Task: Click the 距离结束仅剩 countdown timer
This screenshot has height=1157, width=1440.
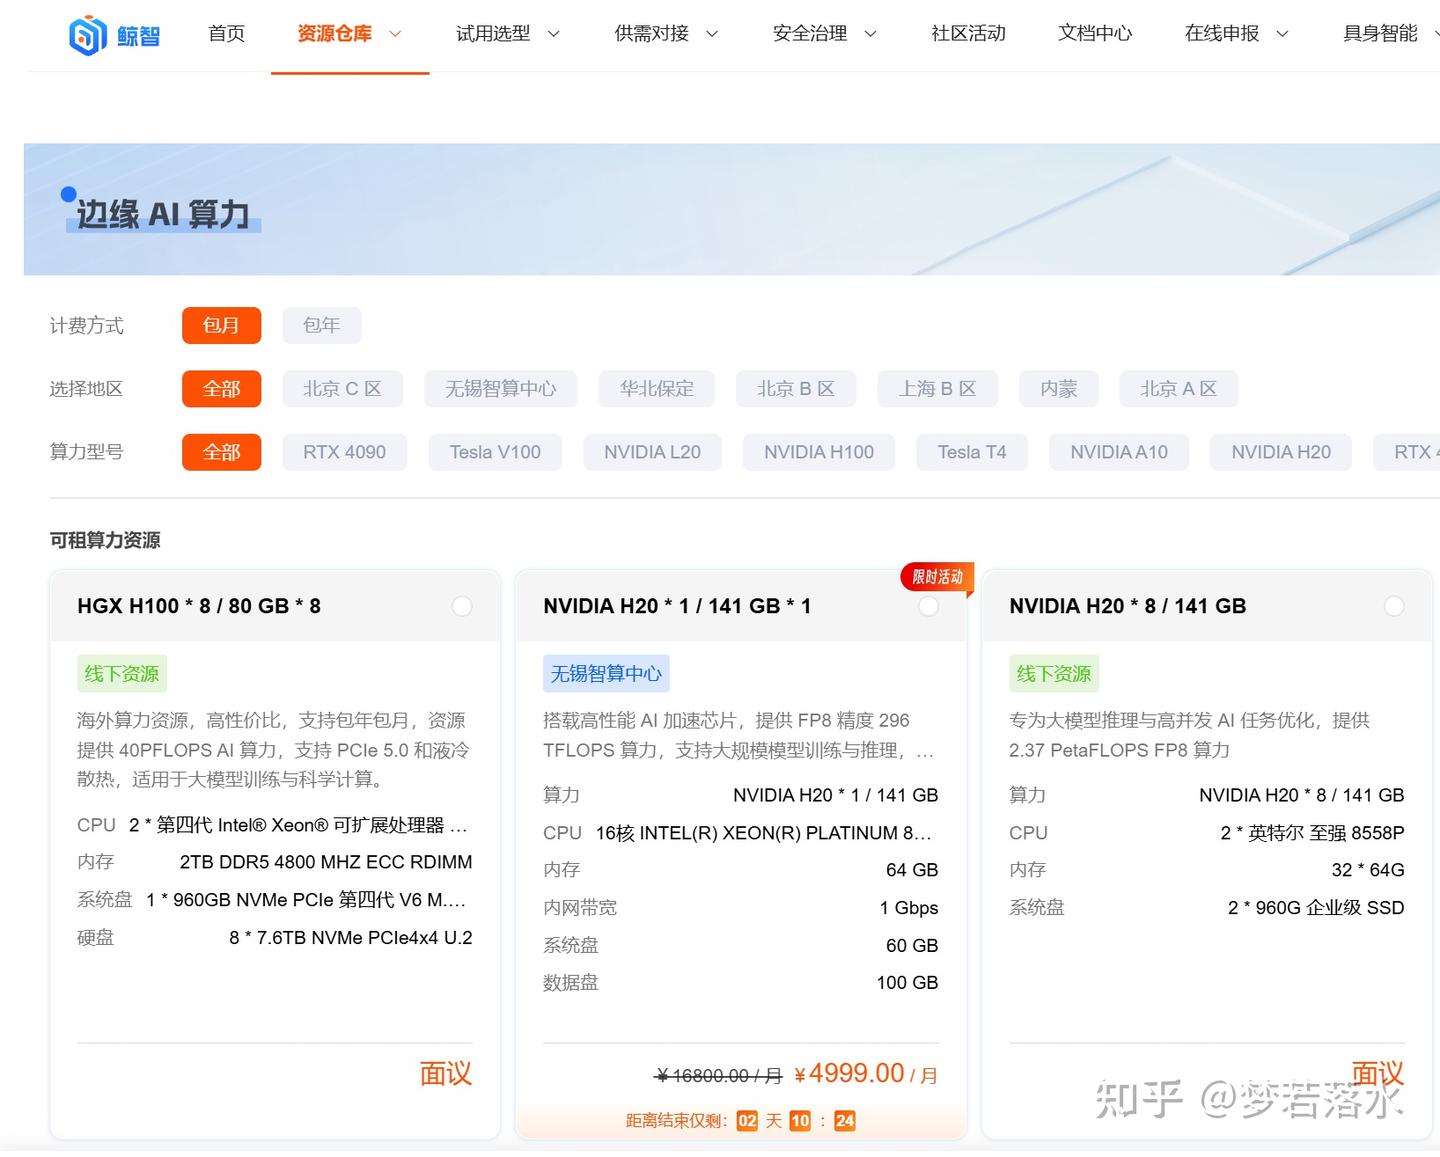Action: 741,1121
